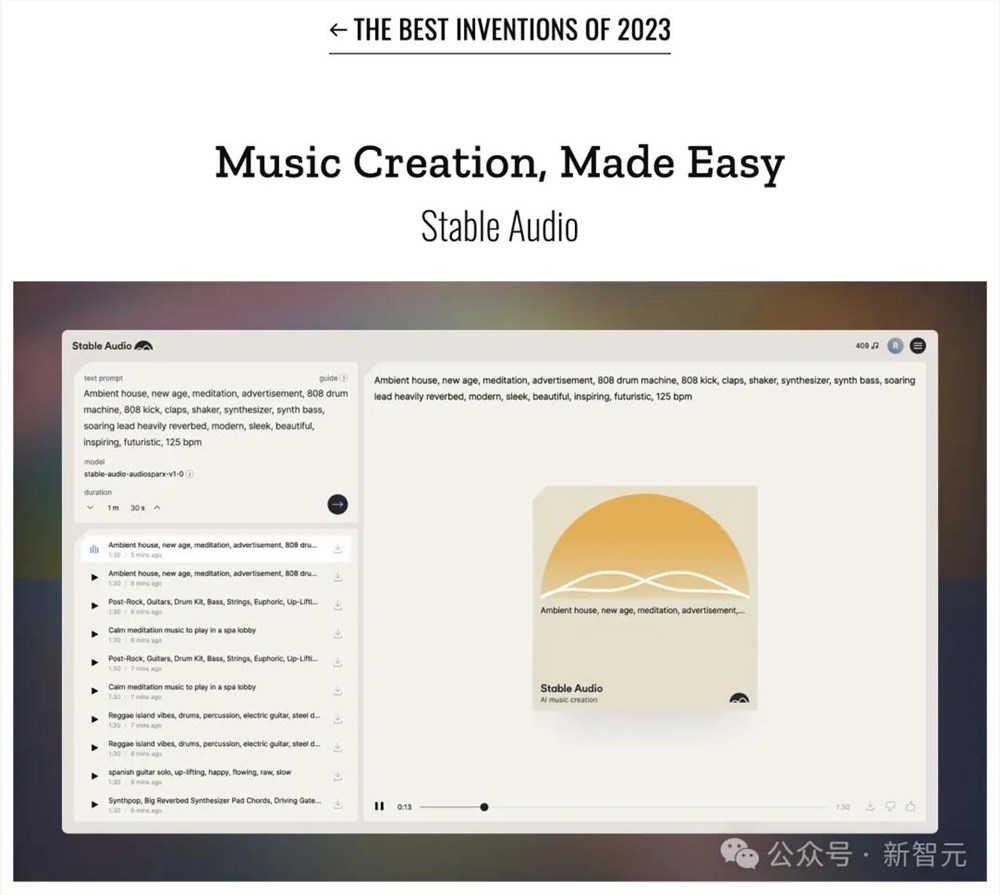The width and height of the screenshot is (1000, 895).
Task: Play the Post-Rock track from 6 mins ago
Action: (94, 606)
